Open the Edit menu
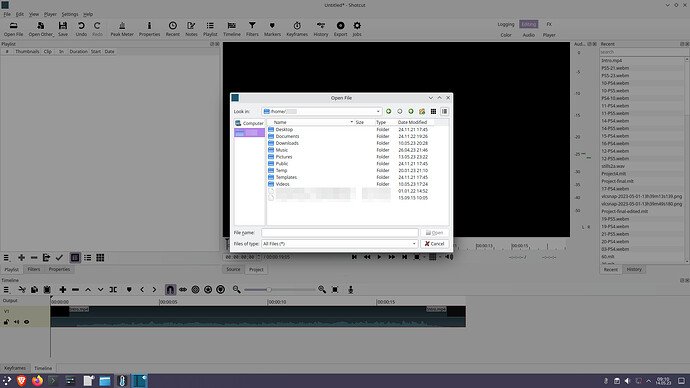This screenshot has height=388, width=690. pos(20,14)
